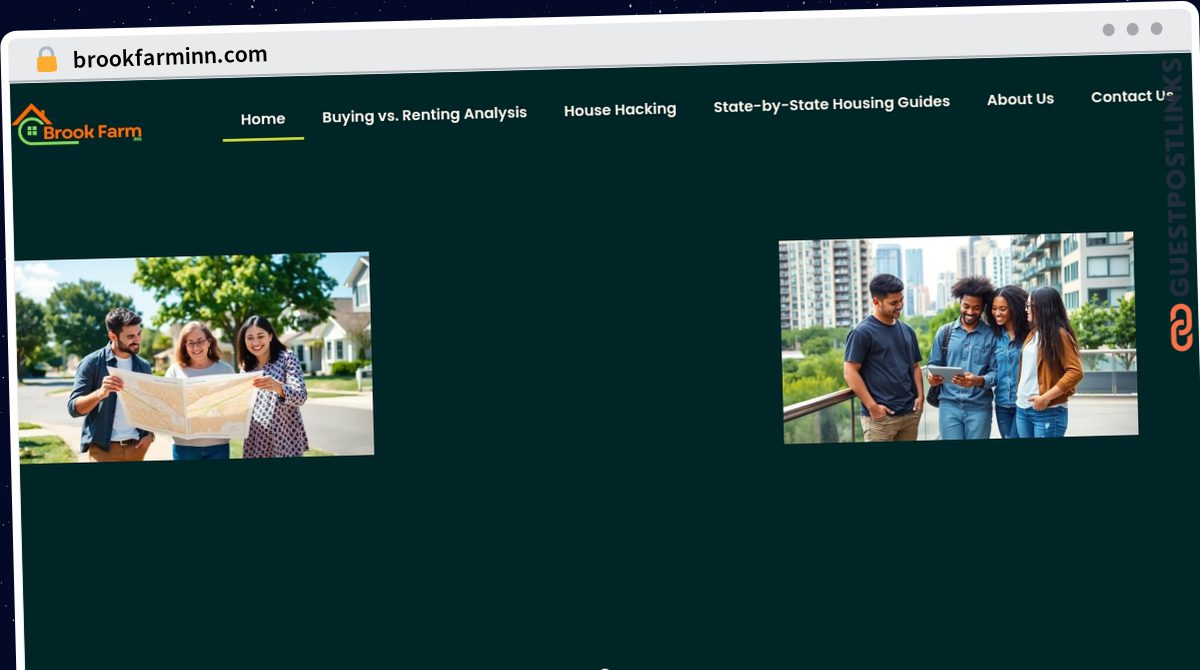
Task: Open the House Hacking menu item
Action: coord(620,109)
